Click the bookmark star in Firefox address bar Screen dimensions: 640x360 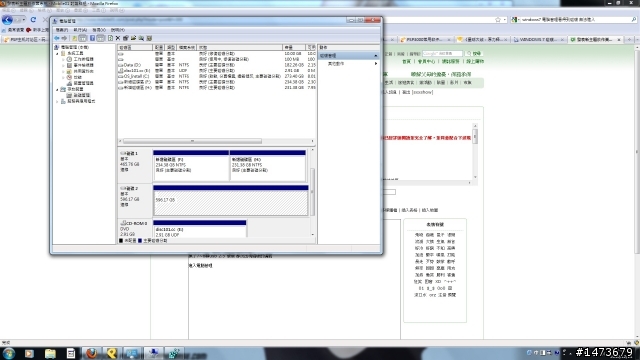click(x=498, y=19)
